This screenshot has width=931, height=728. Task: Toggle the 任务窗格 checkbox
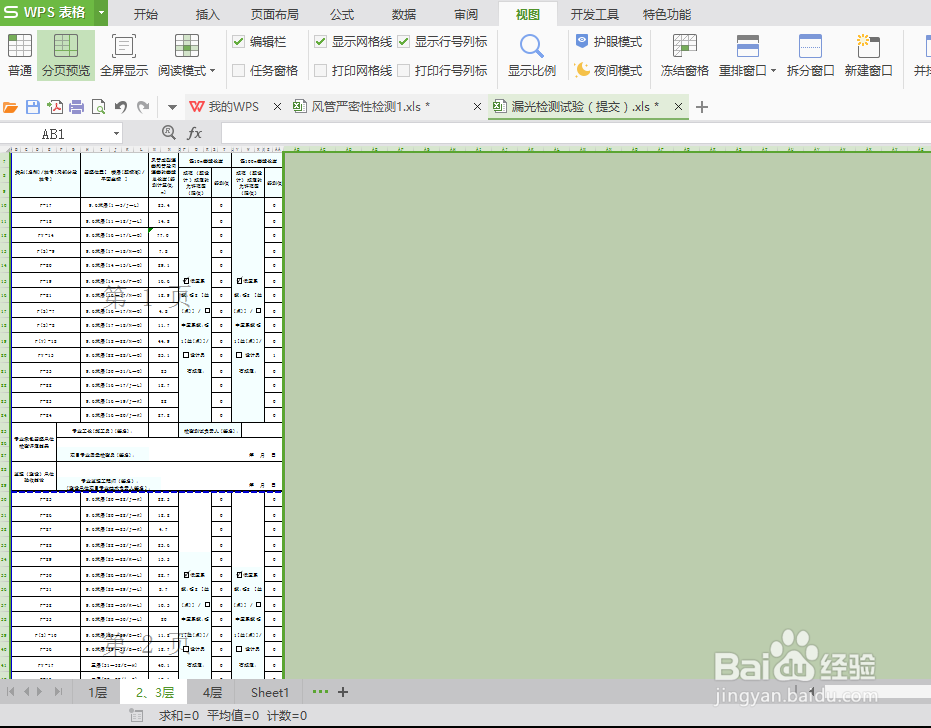pyautogui.click(x=239, y=70)
